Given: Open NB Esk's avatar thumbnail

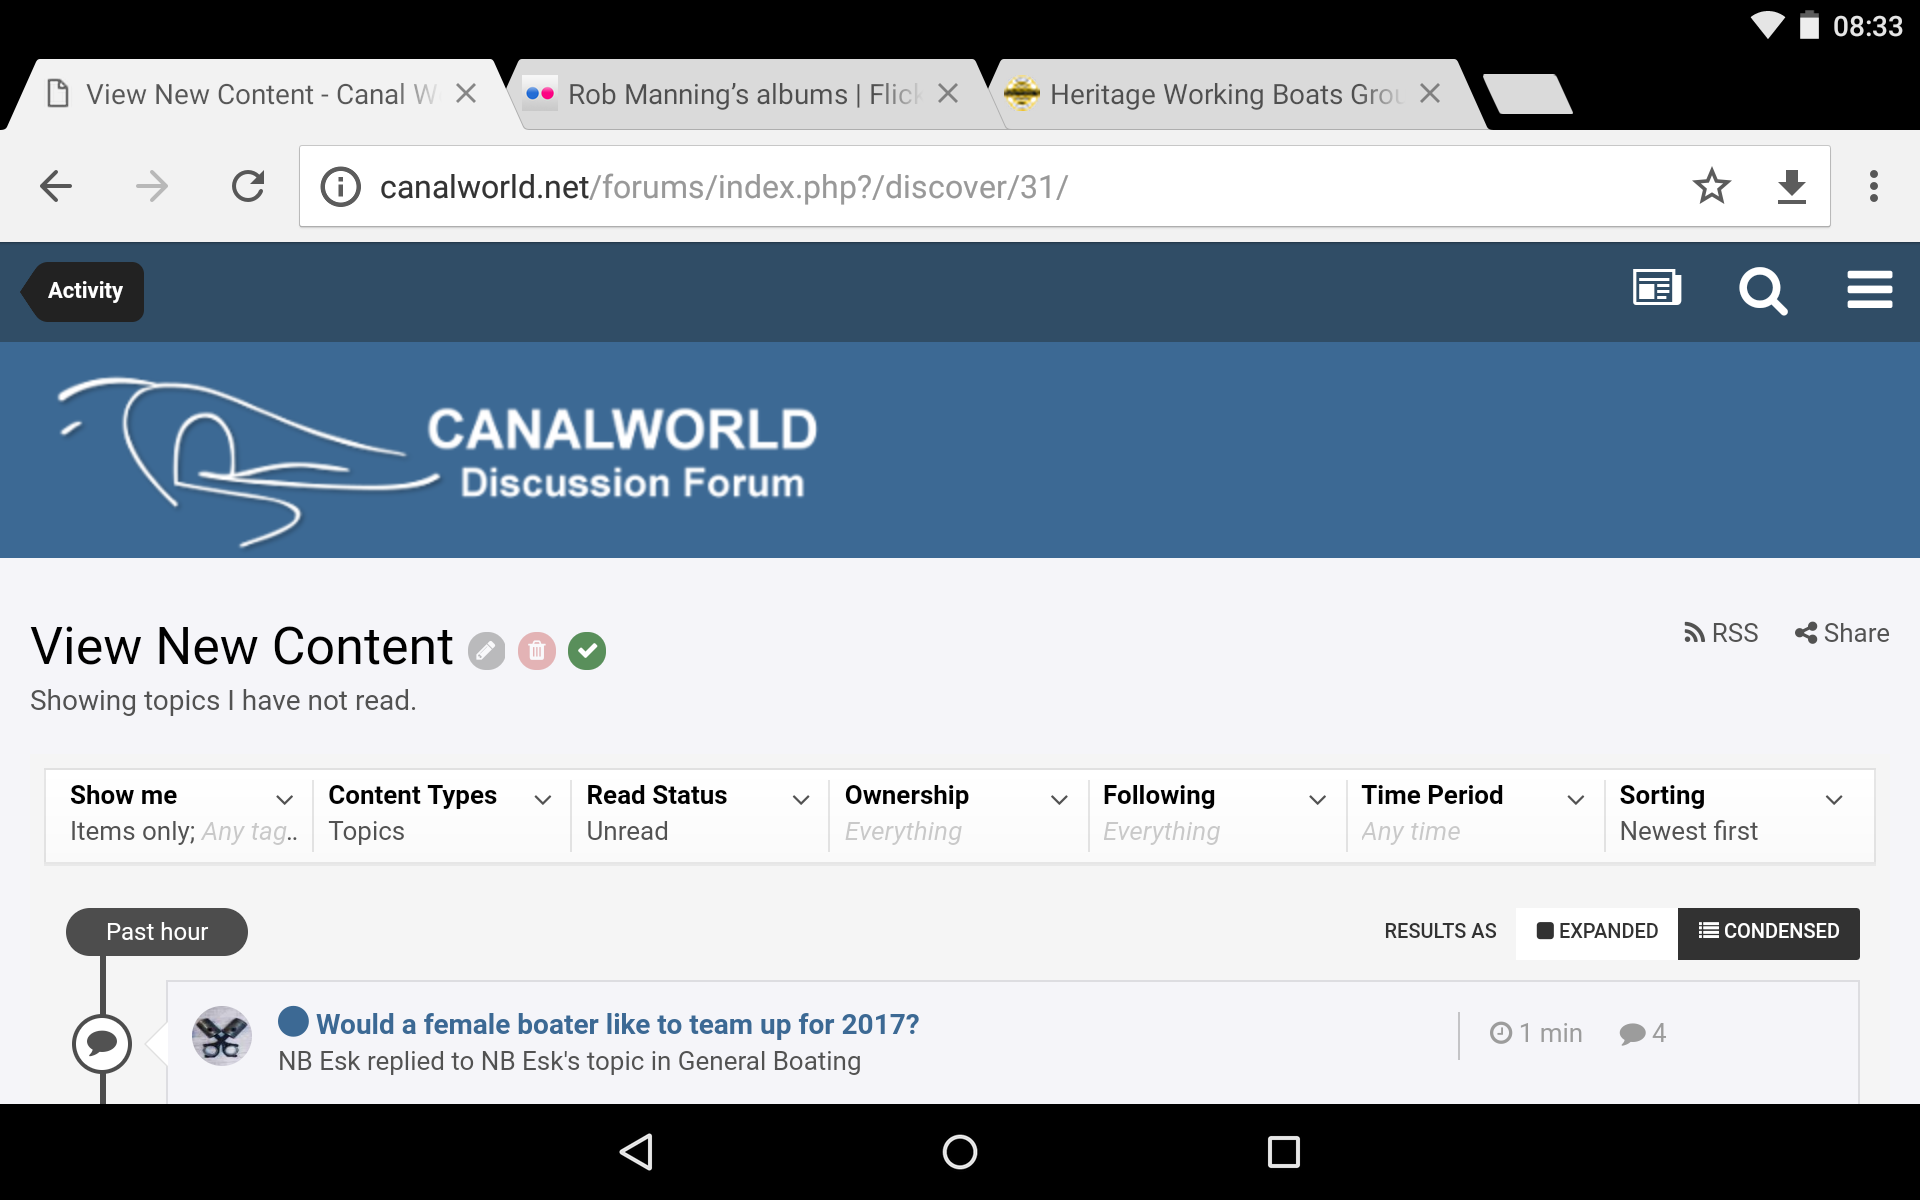Looking at the screenshot, I should 222,1036.
